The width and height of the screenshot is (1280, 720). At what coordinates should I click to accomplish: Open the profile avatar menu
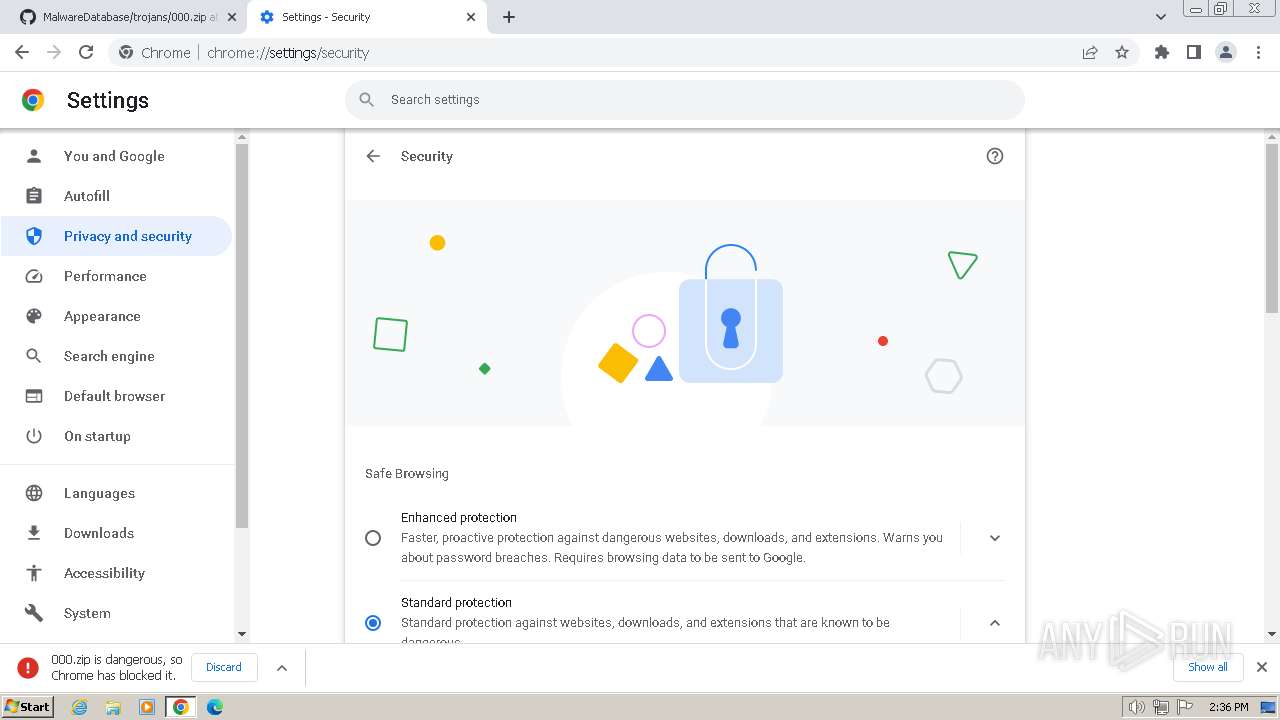click(1226, 52)
